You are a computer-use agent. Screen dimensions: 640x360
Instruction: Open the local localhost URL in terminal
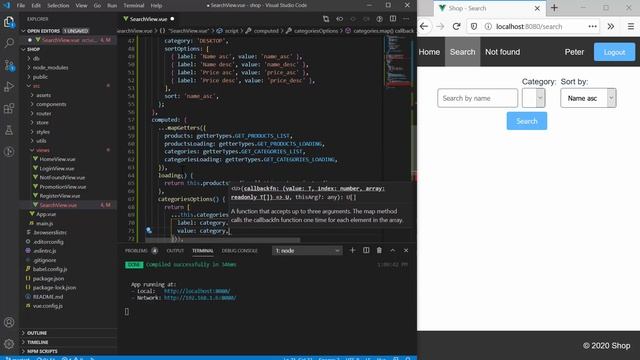click(197, 291)
